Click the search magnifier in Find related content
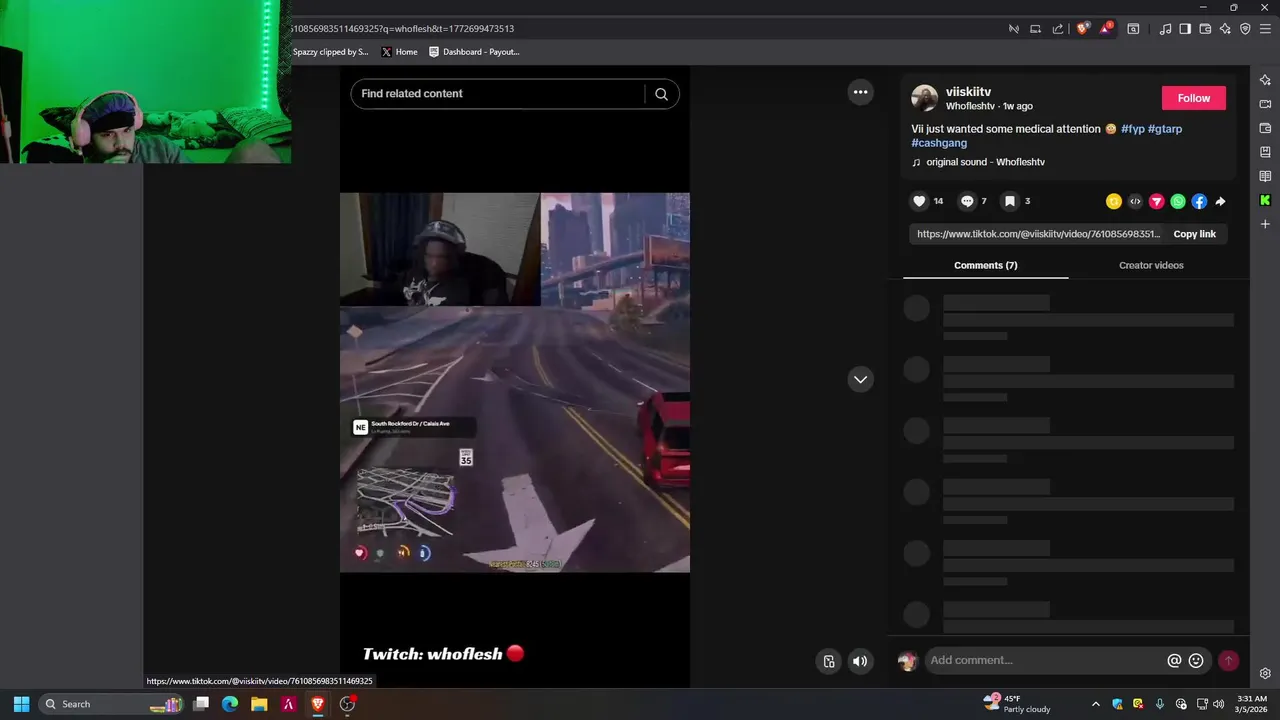The image size is (1280, 720). pyautogui.click(x=661, y=94)
